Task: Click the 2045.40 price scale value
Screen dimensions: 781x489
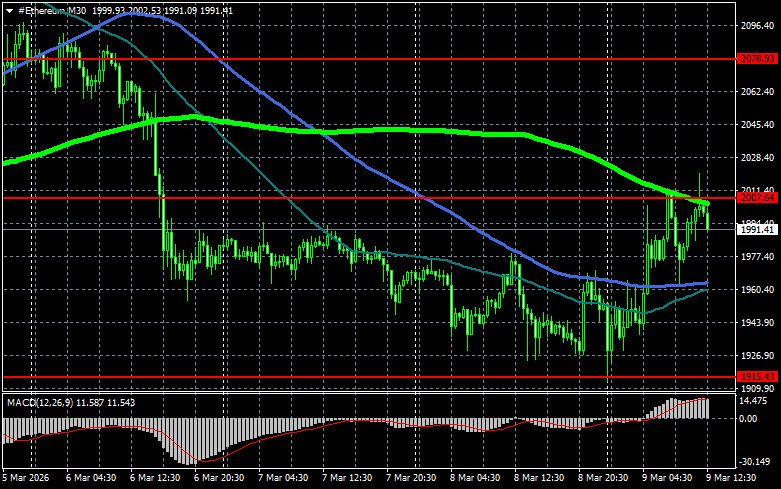Action: (x=758, y=124)
